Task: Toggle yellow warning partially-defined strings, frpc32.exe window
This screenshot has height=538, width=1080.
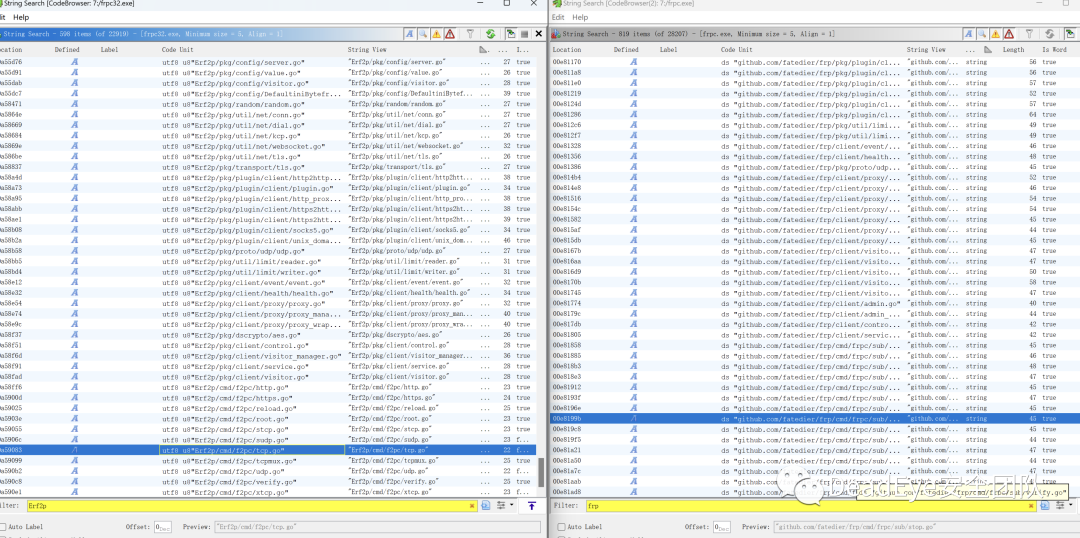Action: (436, 33)
